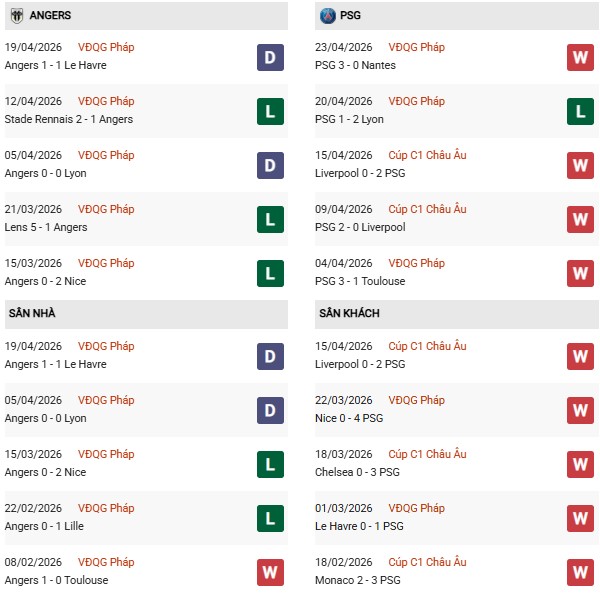
Task: Click the W badge for Nice 0-4 PSG
Action: tap(580, 410)
